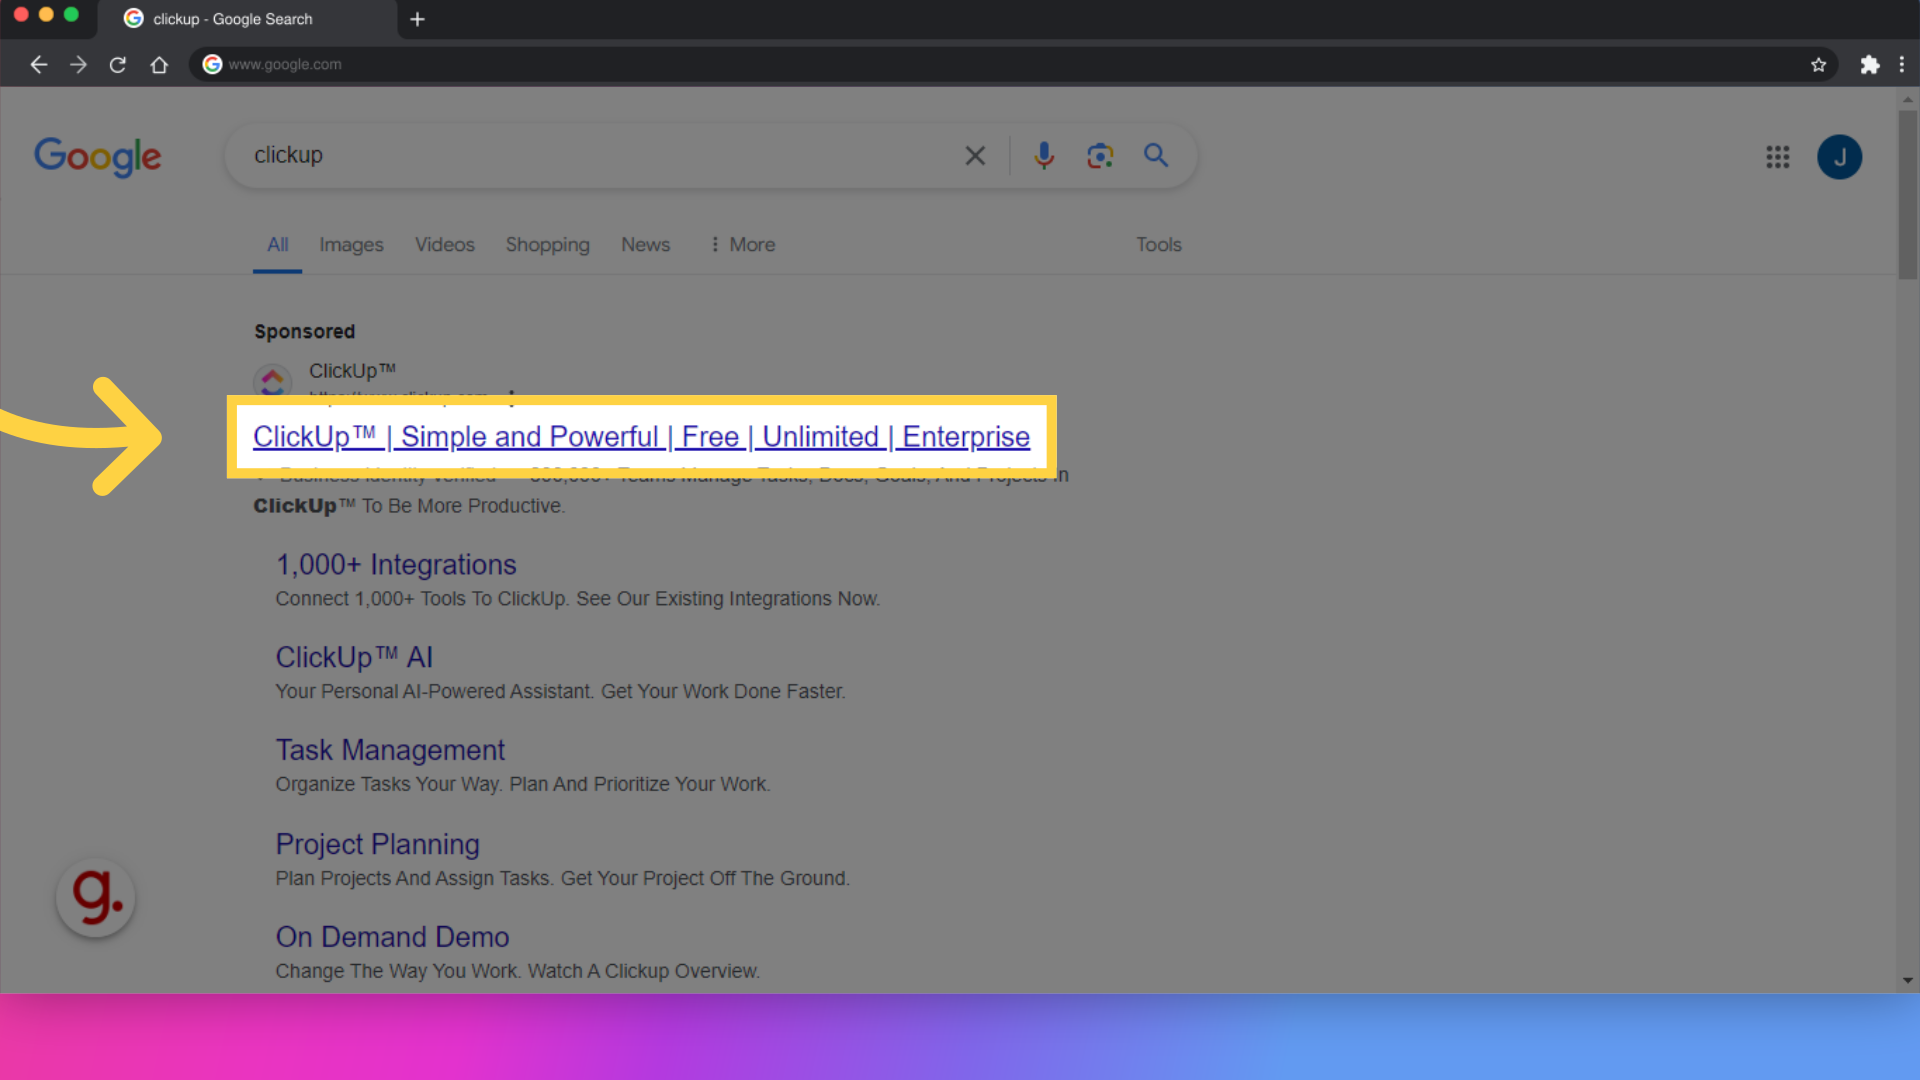Open the ClickUp Simple and Powerful ad link
The image size is (1920, 1080).
pos(641,437)
